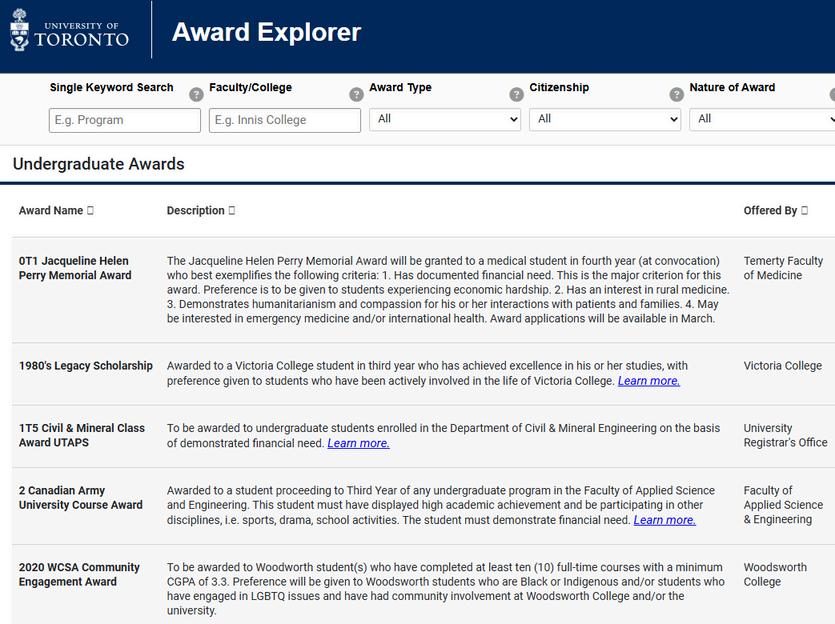Click University Registrar's Office cell
The height and width of the screenshot is (624, 835).
(785, 435)
